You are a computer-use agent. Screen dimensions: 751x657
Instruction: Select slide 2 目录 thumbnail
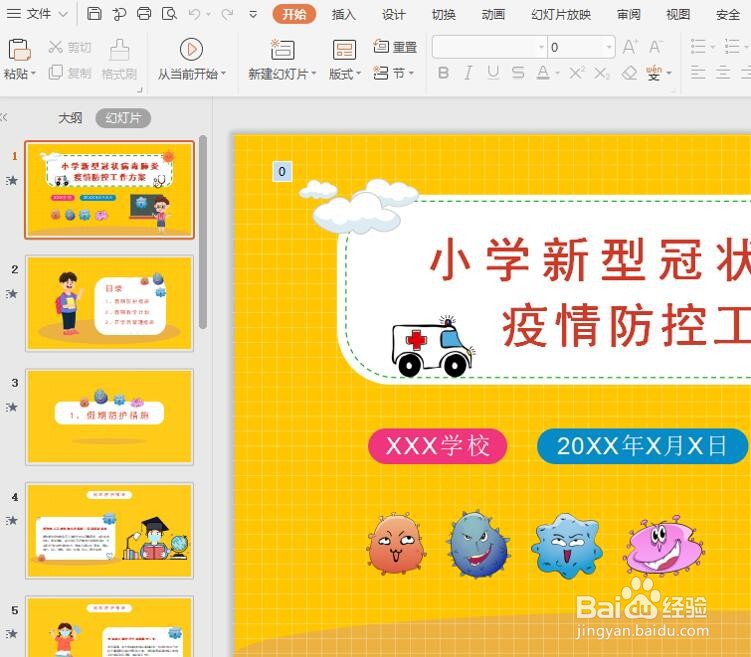109,303
